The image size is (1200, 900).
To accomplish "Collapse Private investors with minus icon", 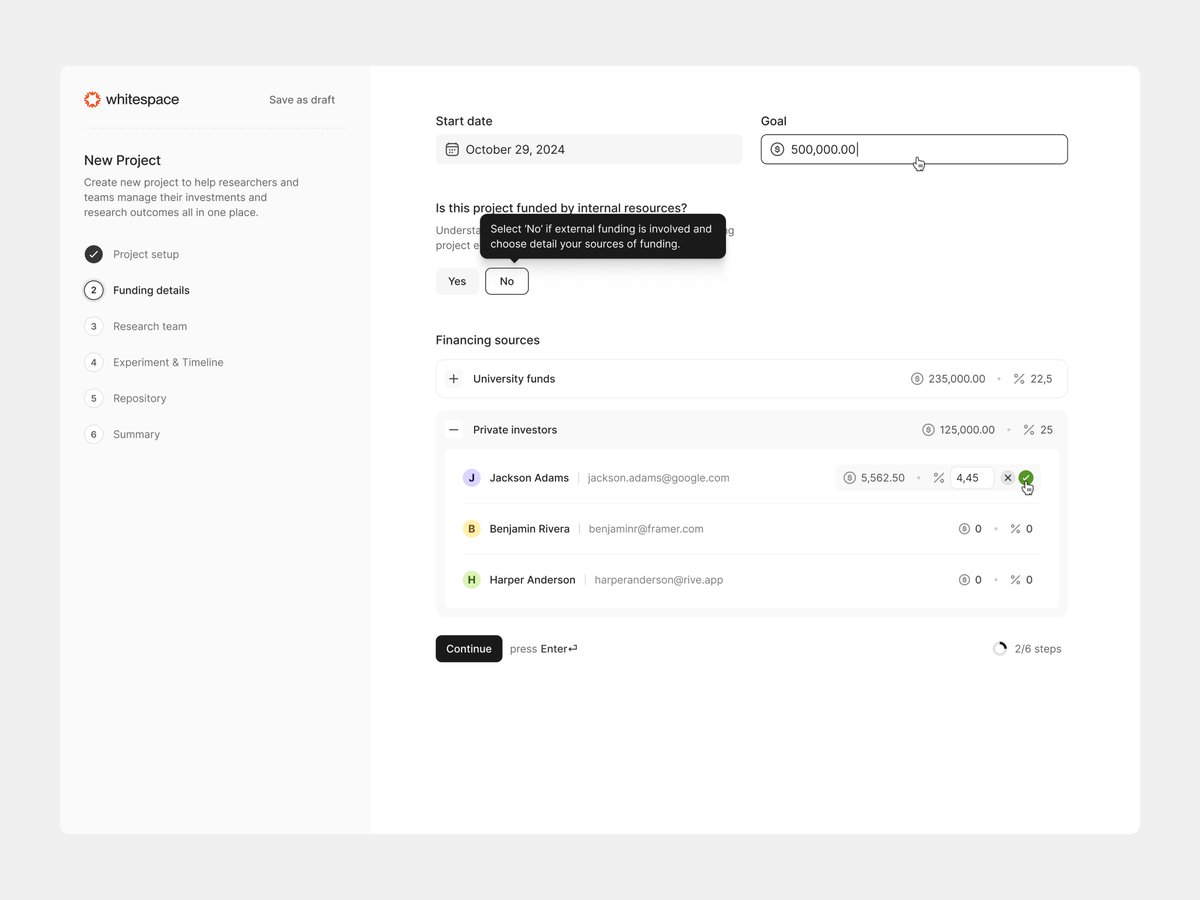I will 454,430.
